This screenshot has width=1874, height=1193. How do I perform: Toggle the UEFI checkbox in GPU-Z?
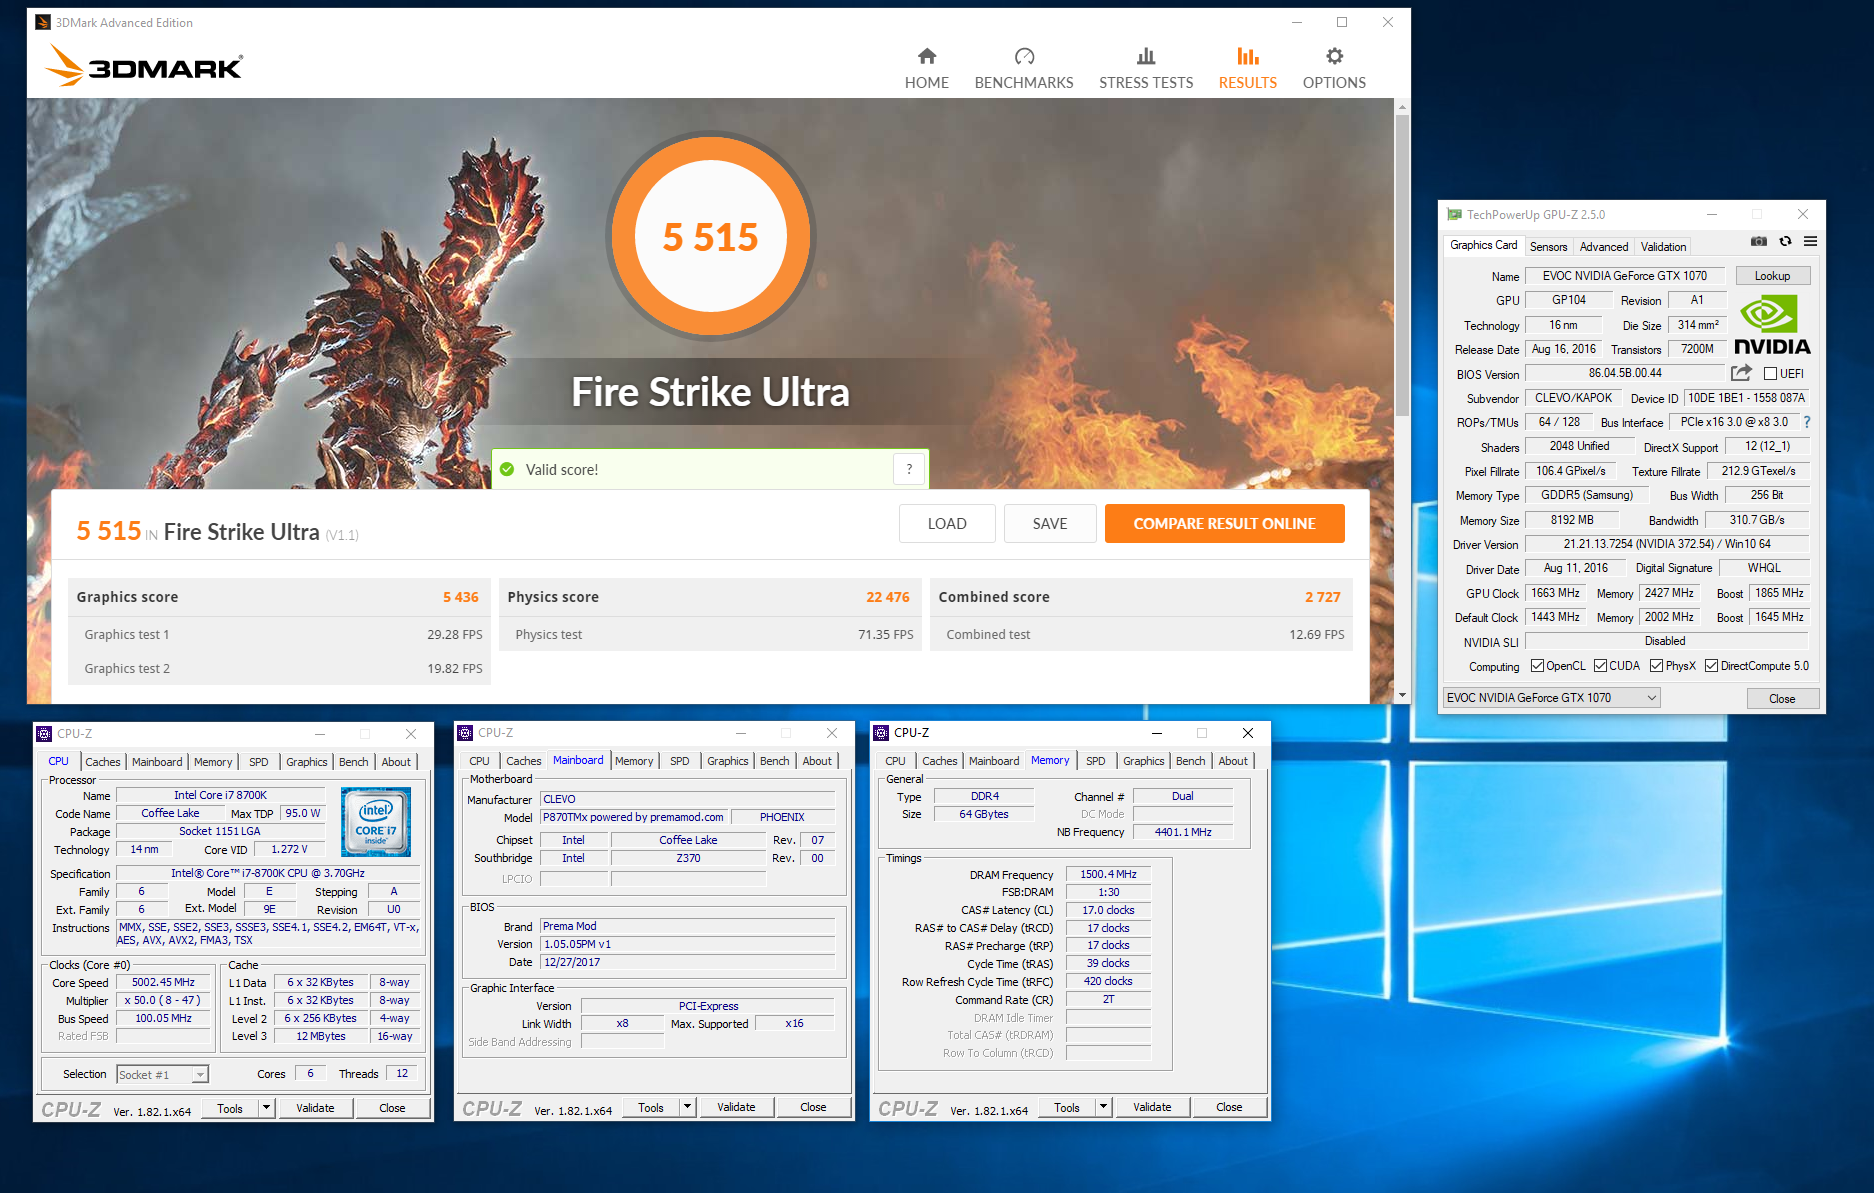pyautogui.click(x=1770, y=374)
